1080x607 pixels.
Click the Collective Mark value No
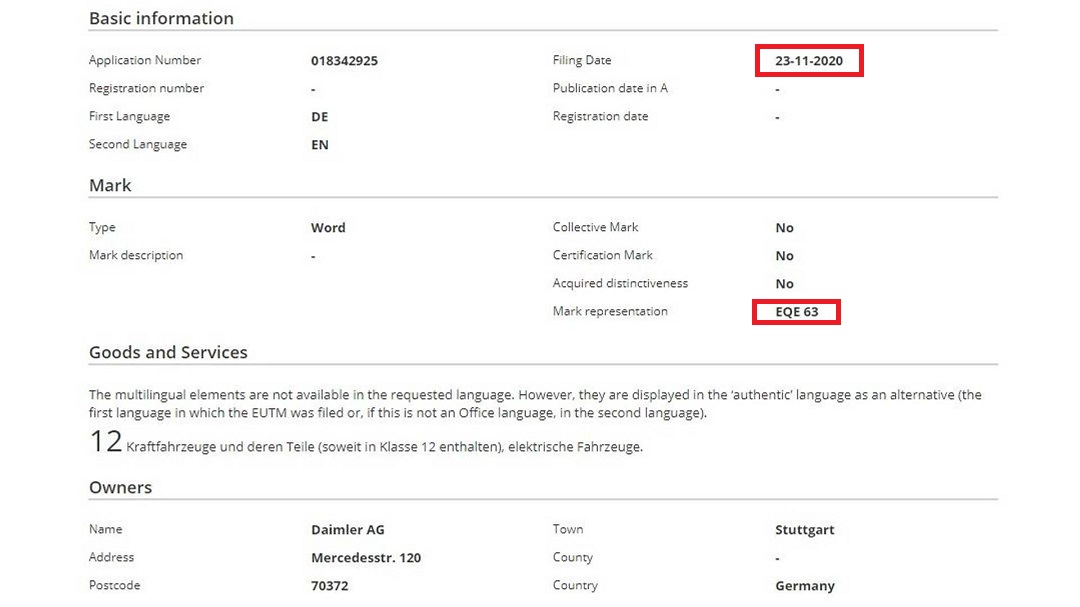point(784,227)
